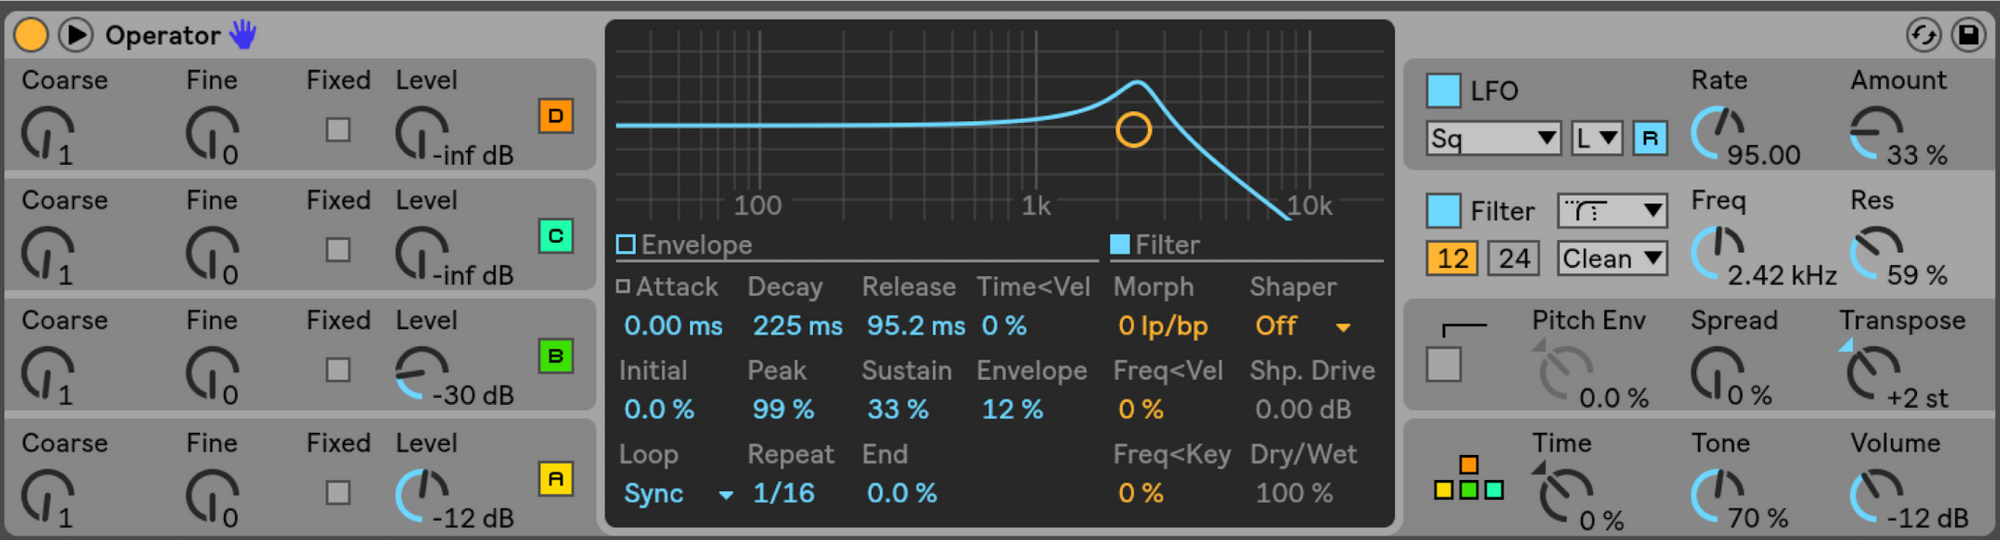
Task: Save the preset with the disk icon
Action: click(1968, 35)
